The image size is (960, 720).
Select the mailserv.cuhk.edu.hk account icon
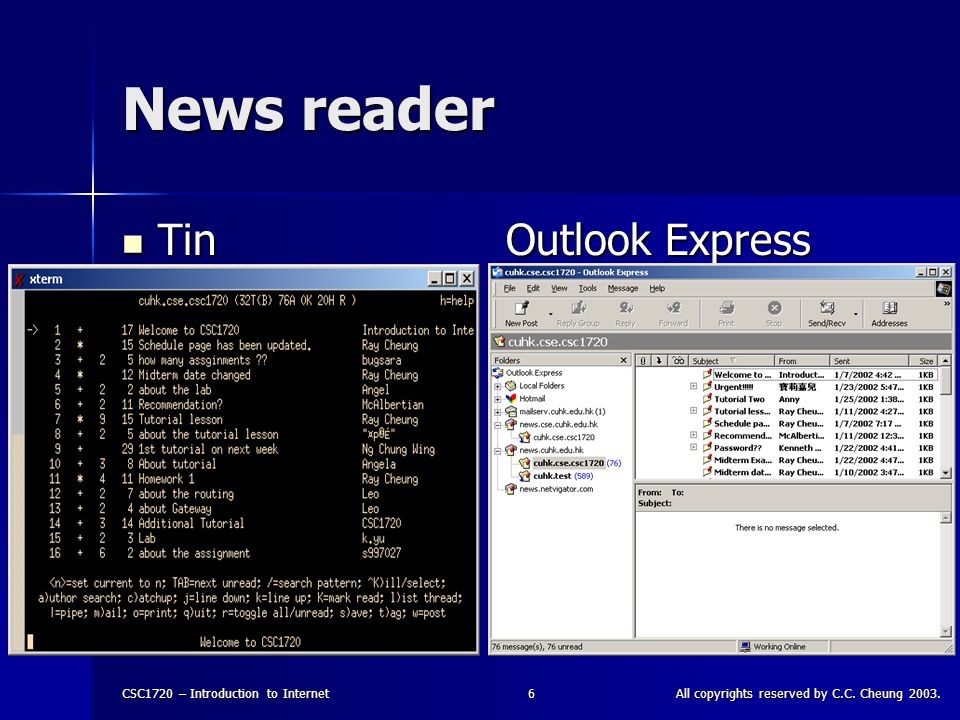511,411
